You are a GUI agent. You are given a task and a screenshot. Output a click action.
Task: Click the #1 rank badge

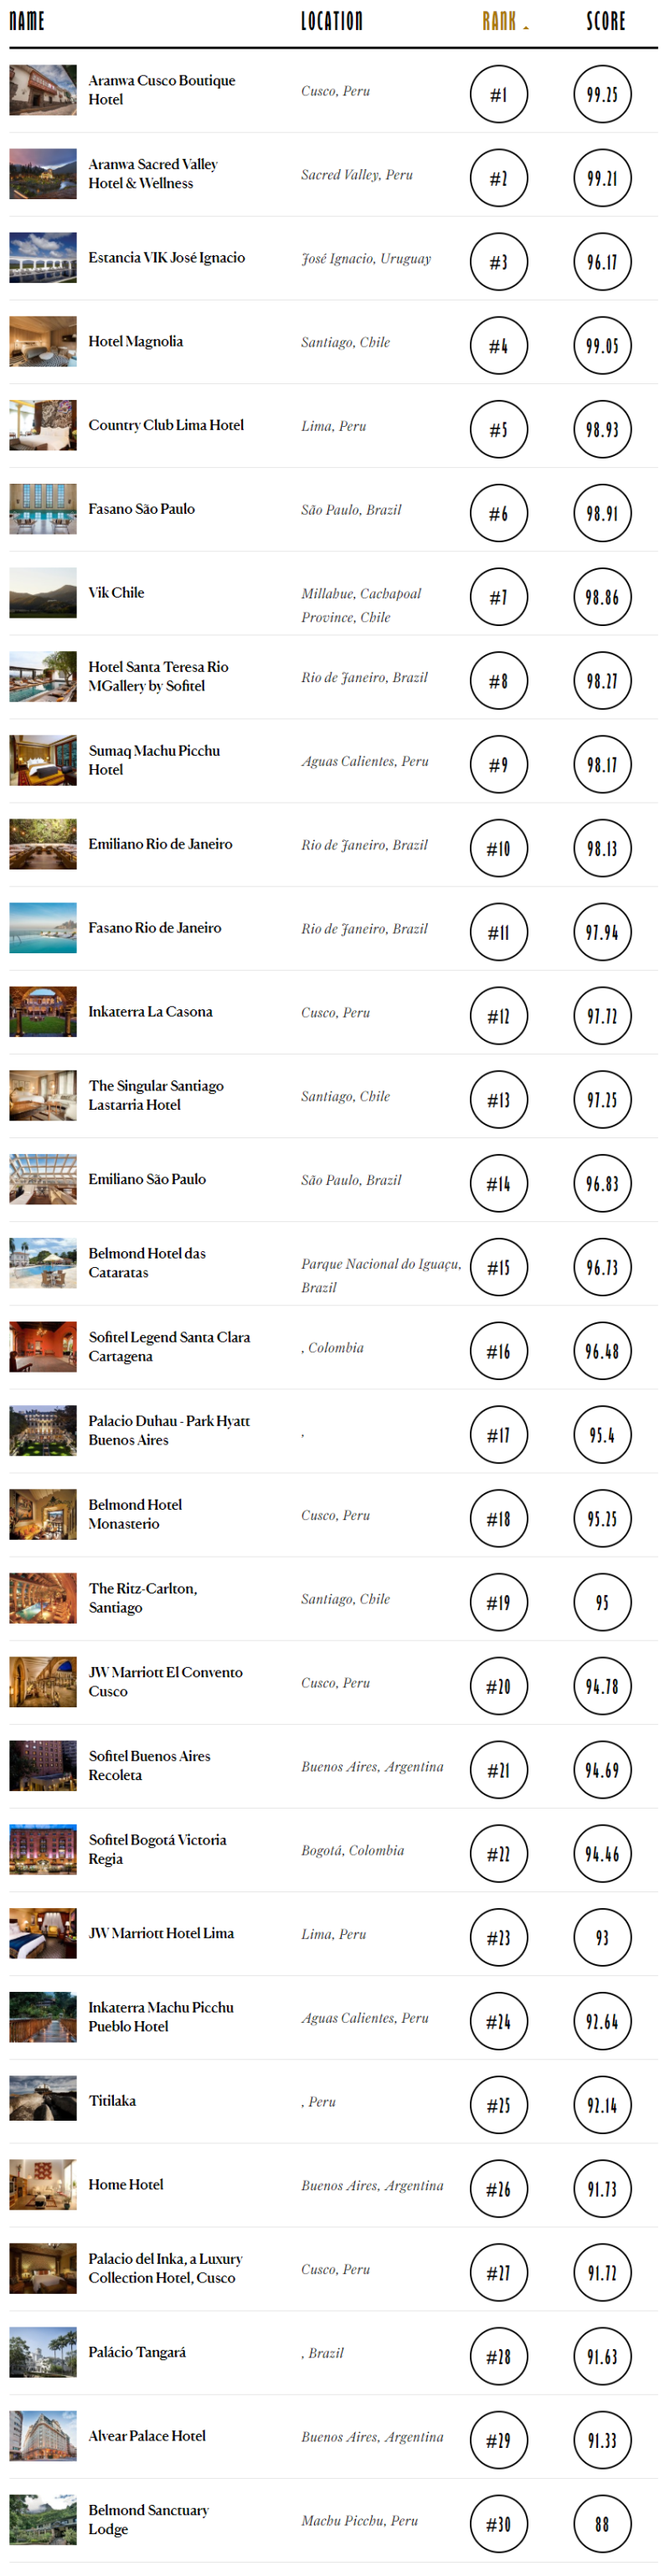(498, 95)
